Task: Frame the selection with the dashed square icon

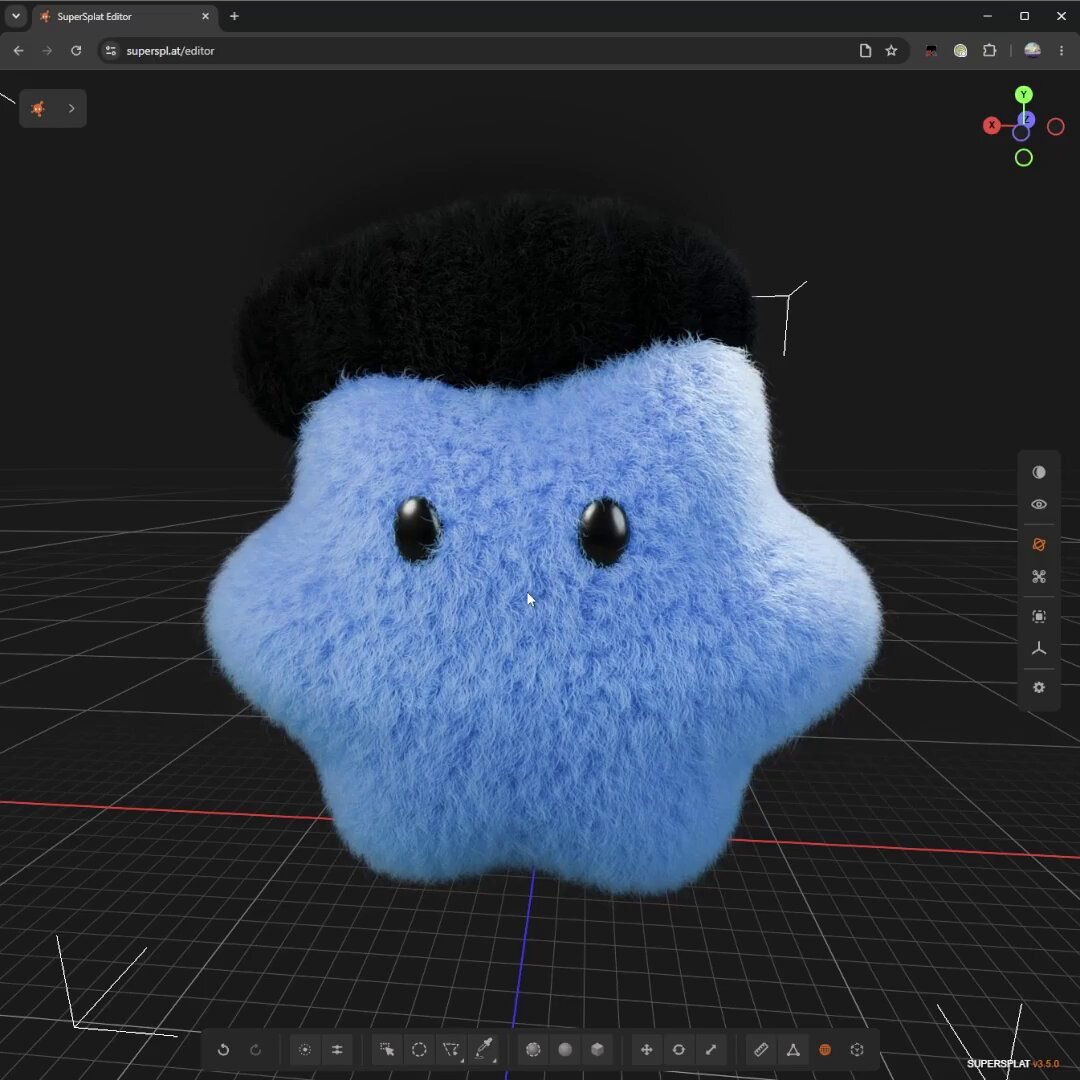Action: click(1039, 616)
